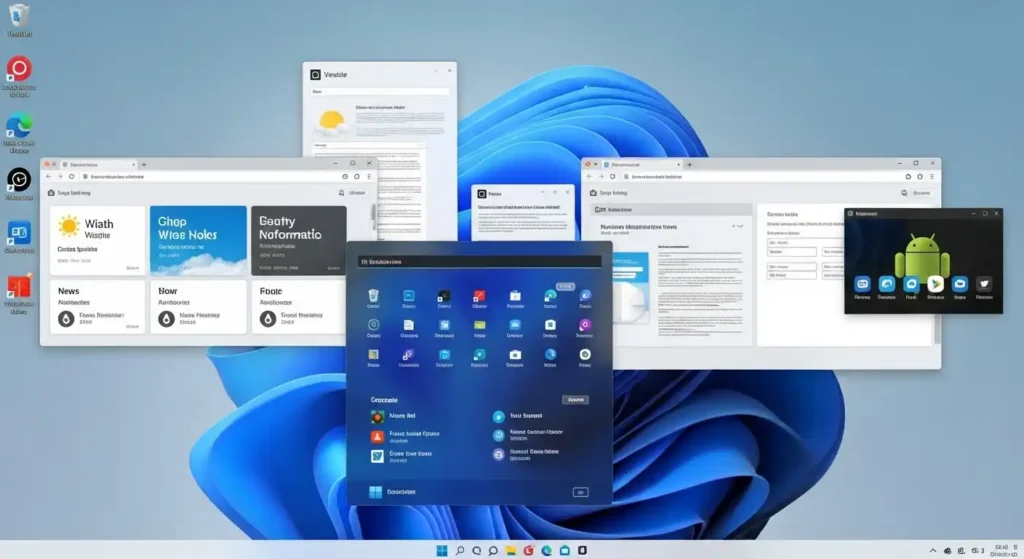Click the scrollbar of the weather-card browser
This screenshot has width=1024, height=559.
pyautogui.click(x=374, y=217)
